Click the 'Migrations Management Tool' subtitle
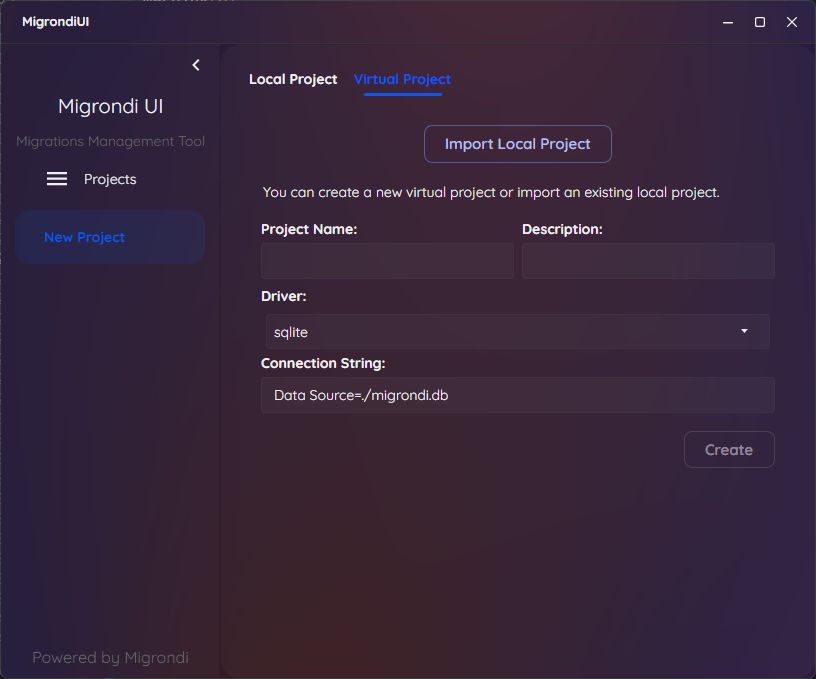The height and width of the screenshot is (679, 816). pos(110,142)
